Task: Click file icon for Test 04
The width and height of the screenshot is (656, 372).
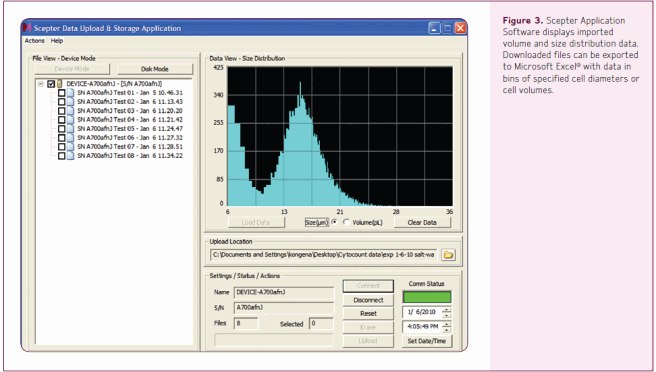Action: pos(70,120)
